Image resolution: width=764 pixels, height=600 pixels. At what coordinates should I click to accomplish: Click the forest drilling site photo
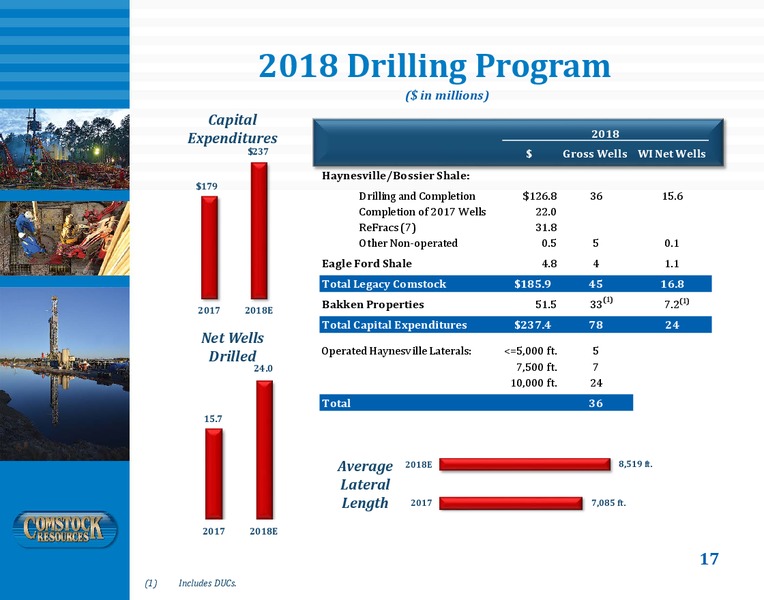[x=65, y=149]
